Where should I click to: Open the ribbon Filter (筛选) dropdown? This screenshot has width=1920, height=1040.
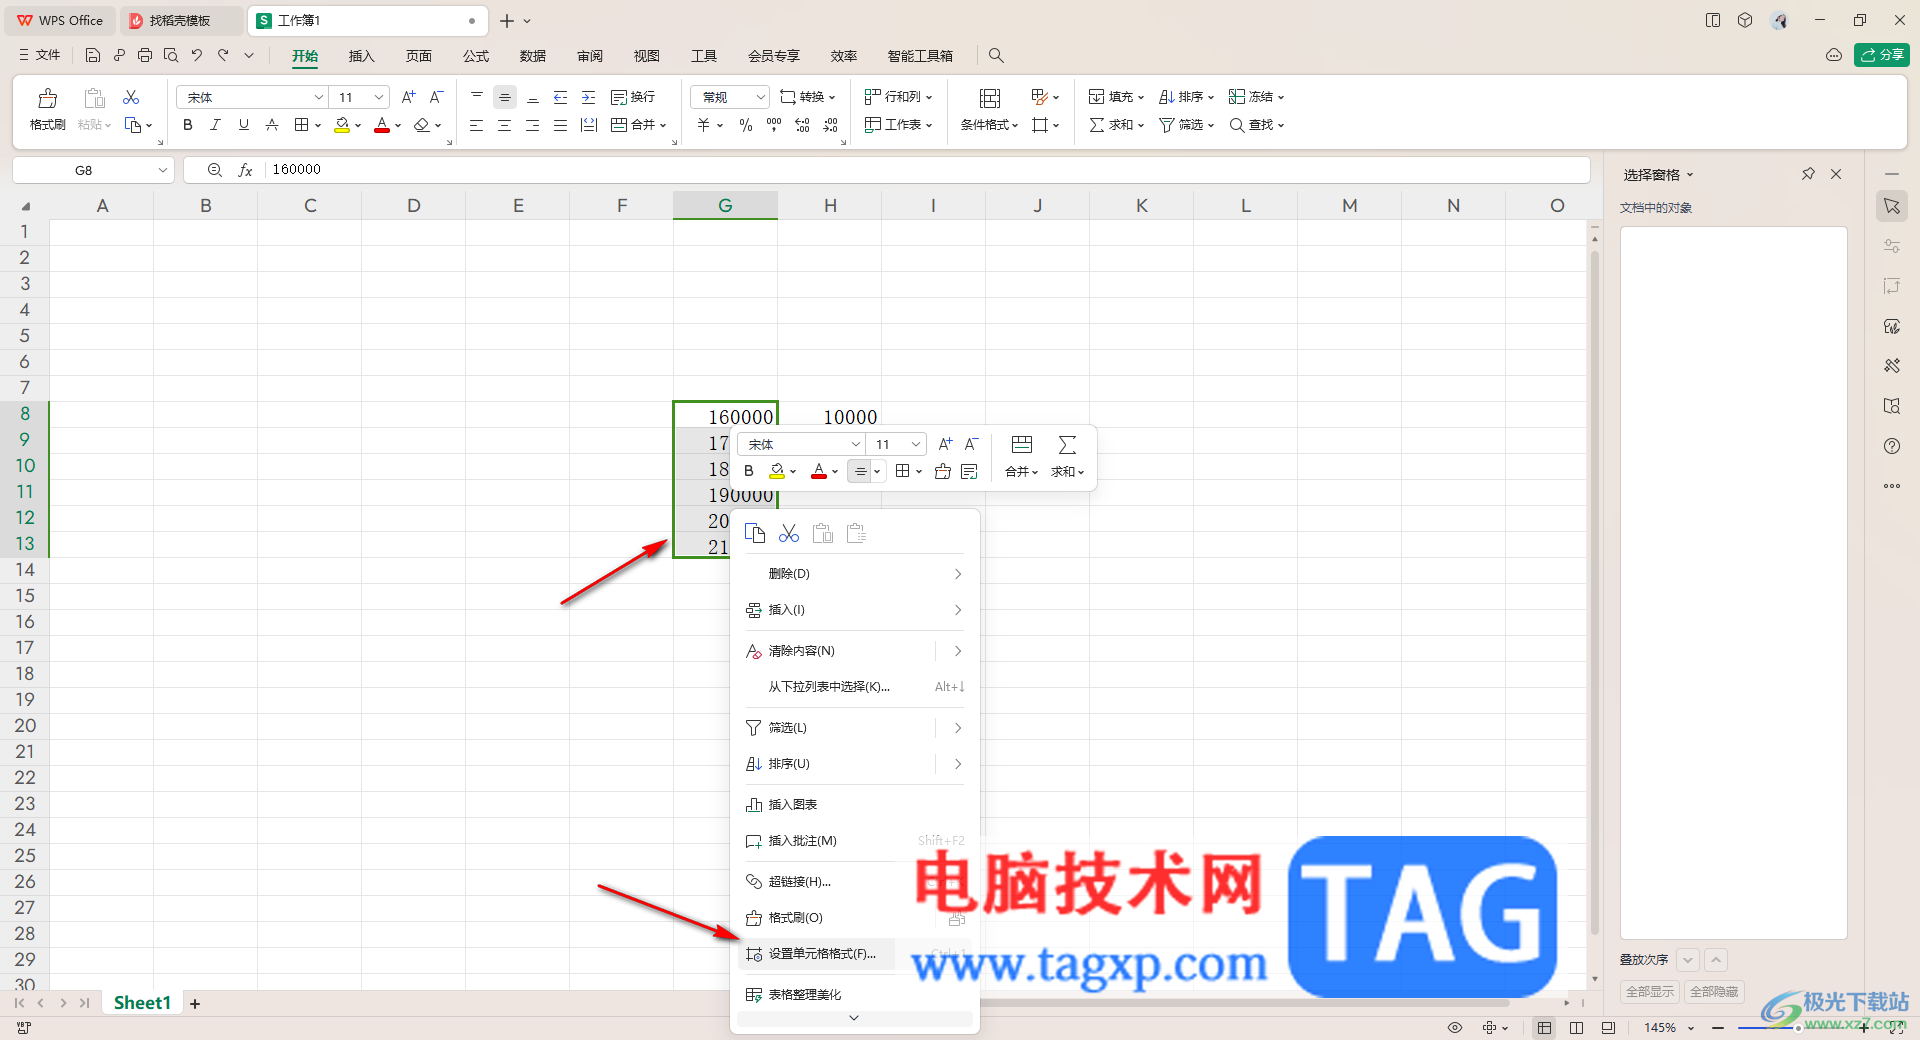pyautogui.click(x=1186, y=125)
